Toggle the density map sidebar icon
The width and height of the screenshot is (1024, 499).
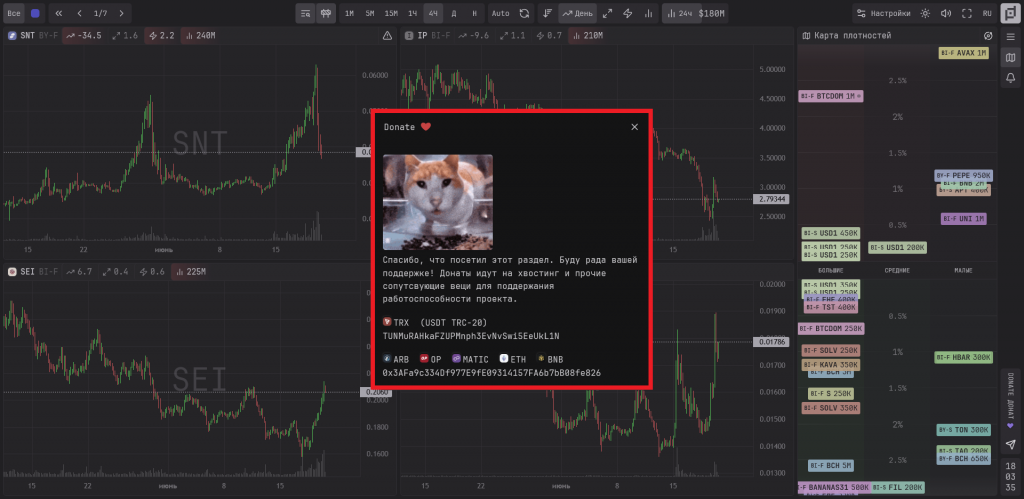[1010, 58]
